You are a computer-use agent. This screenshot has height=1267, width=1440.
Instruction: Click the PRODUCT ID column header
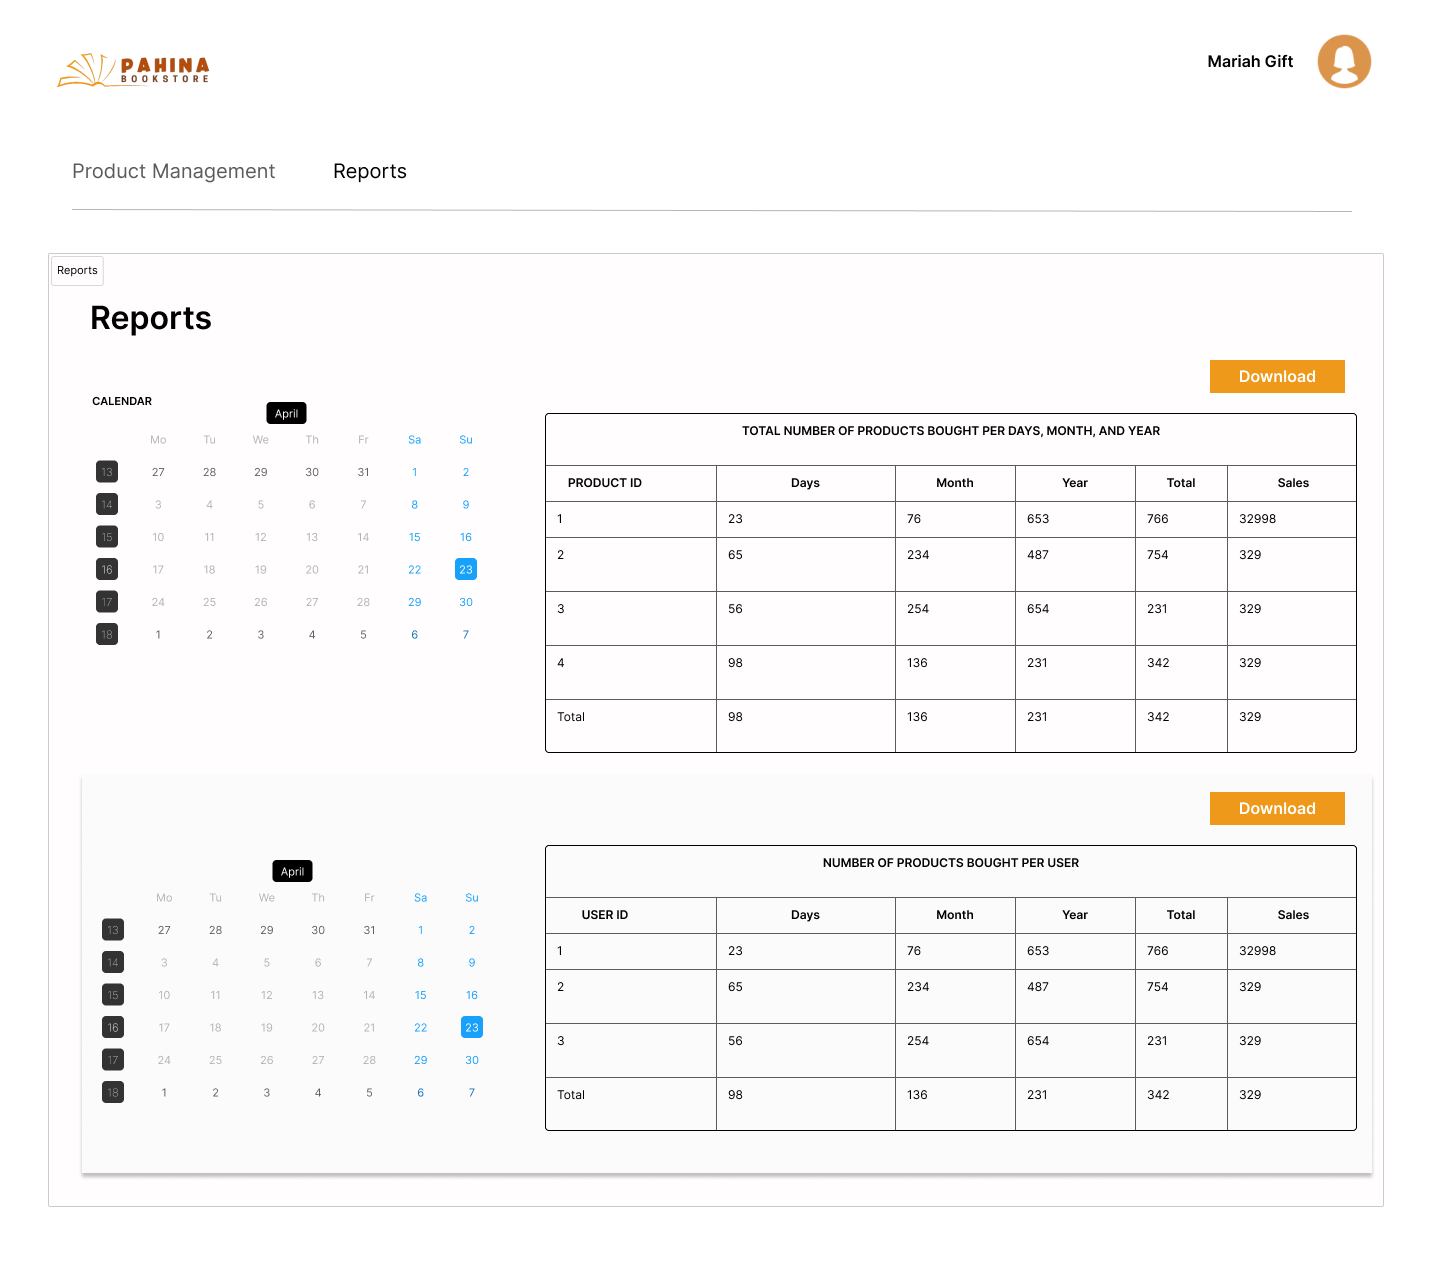tap(605, 483)
